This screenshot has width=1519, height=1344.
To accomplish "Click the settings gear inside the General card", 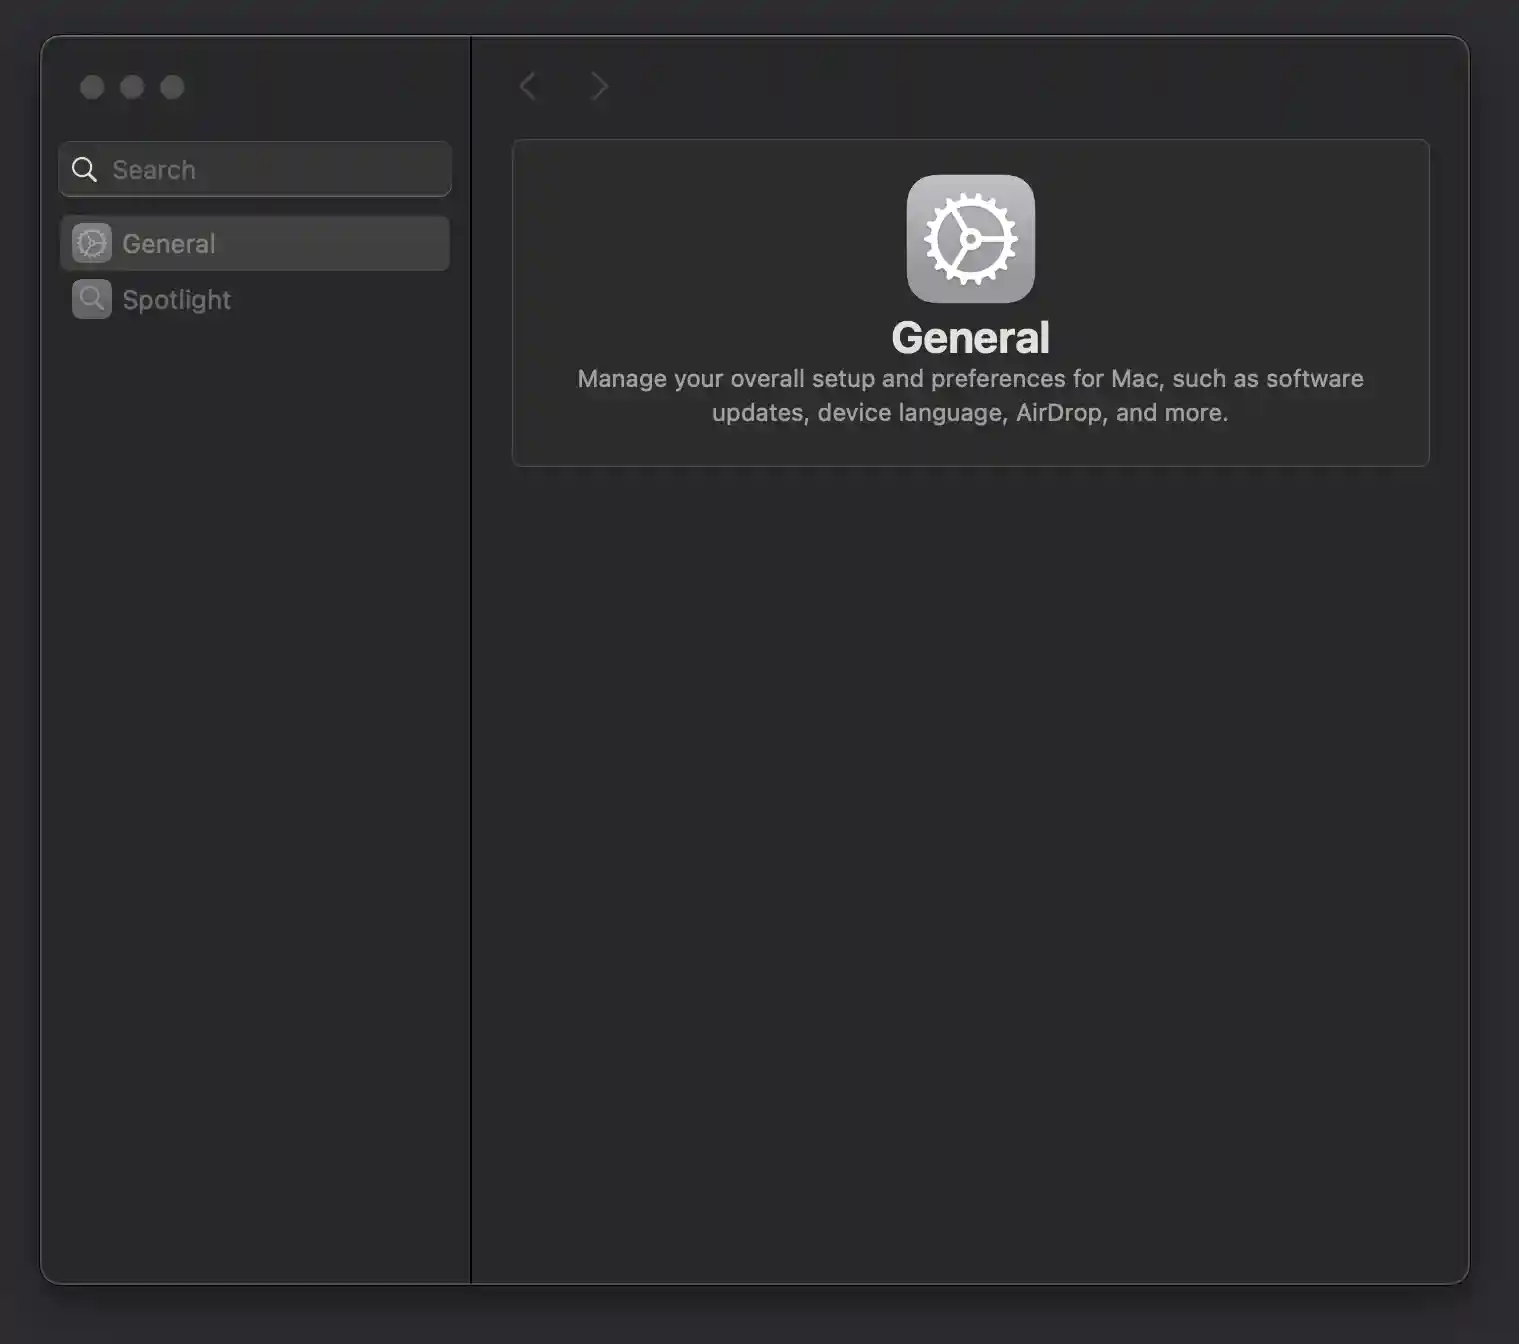I will (x=970, y=239).
